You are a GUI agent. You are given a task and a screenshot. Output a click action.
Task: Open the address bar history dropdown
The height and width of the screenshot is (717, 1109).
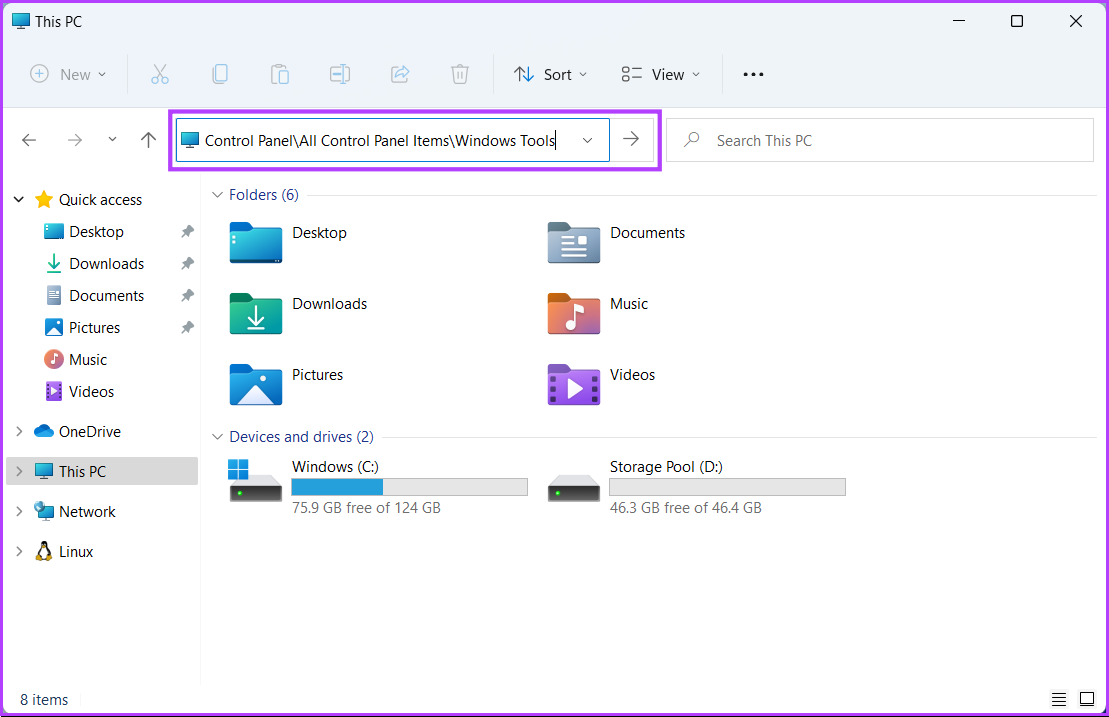point(587,140)
